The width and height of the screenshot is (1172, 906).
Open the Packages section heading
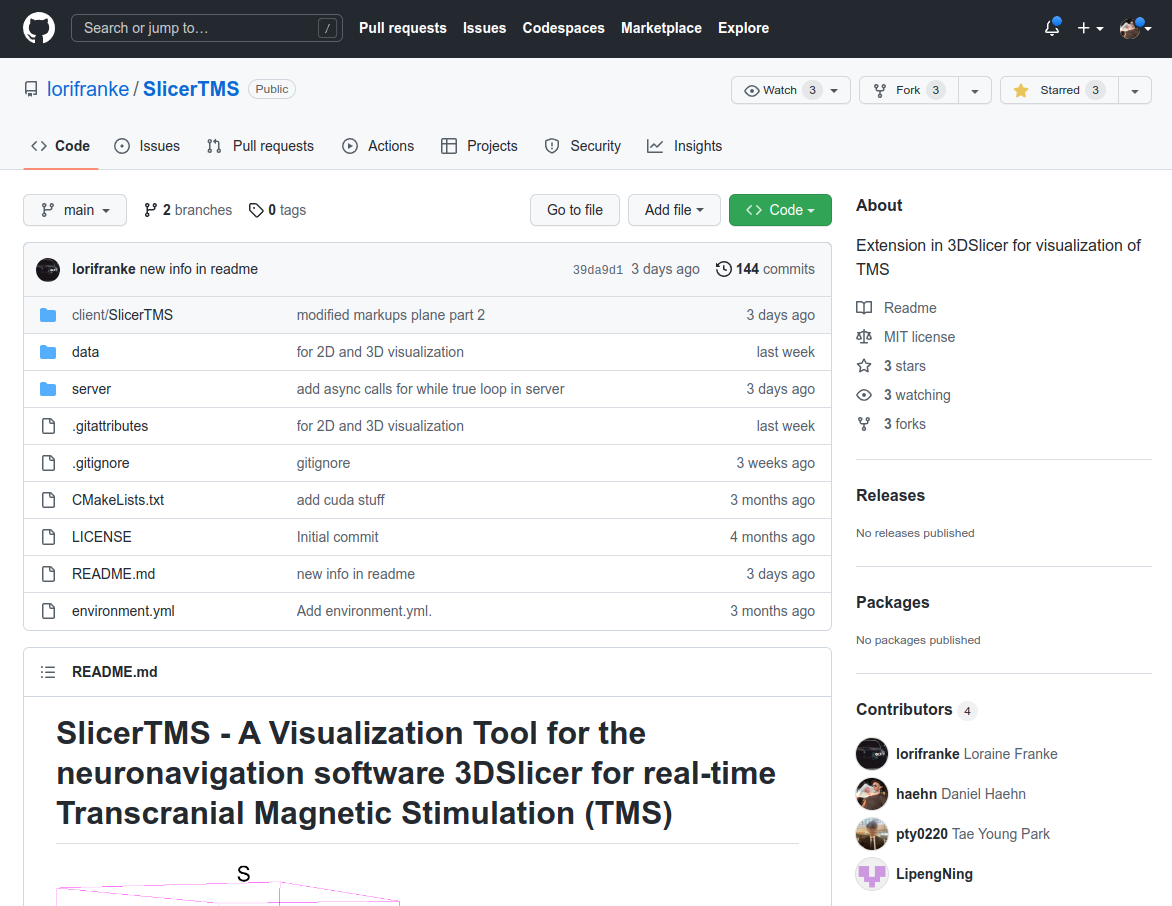[x=892, y=603]
